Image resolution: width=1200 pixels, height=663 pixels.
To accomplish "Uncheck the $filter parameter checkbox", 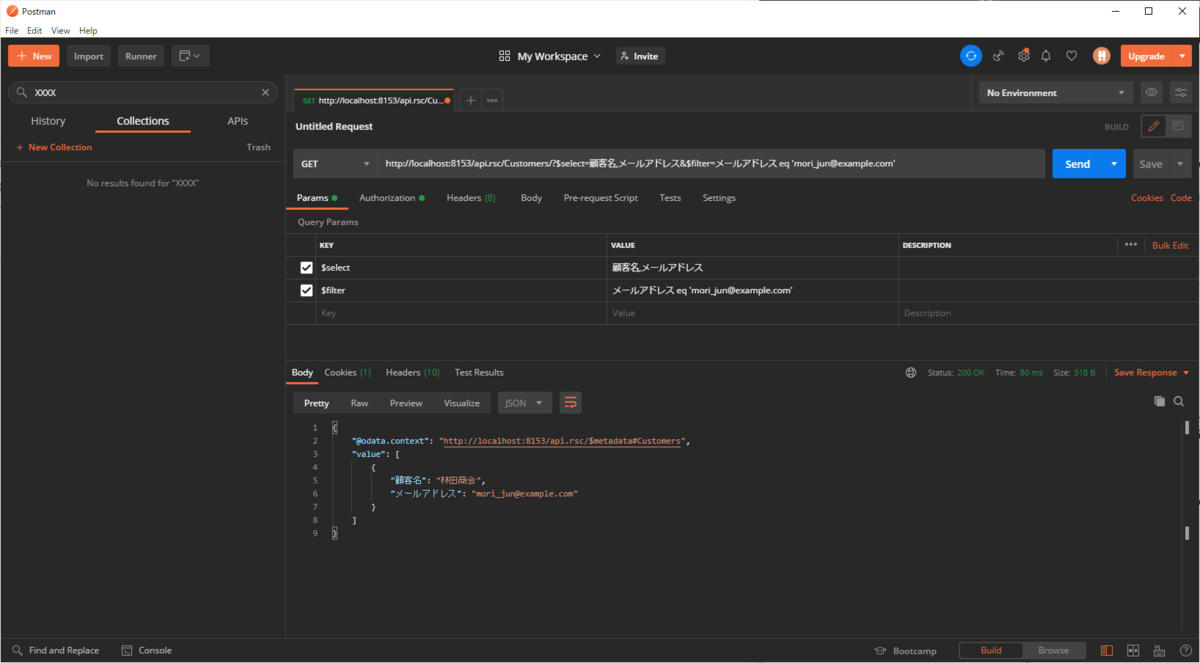I will pyautogui.click(x=306, y=291).
